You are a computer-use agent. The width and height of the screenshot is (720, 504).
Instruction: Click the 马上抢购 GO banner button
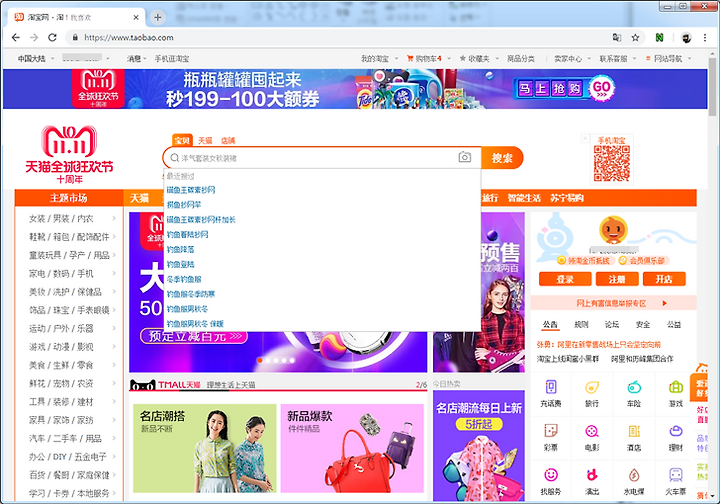click(x=563, y=88)
